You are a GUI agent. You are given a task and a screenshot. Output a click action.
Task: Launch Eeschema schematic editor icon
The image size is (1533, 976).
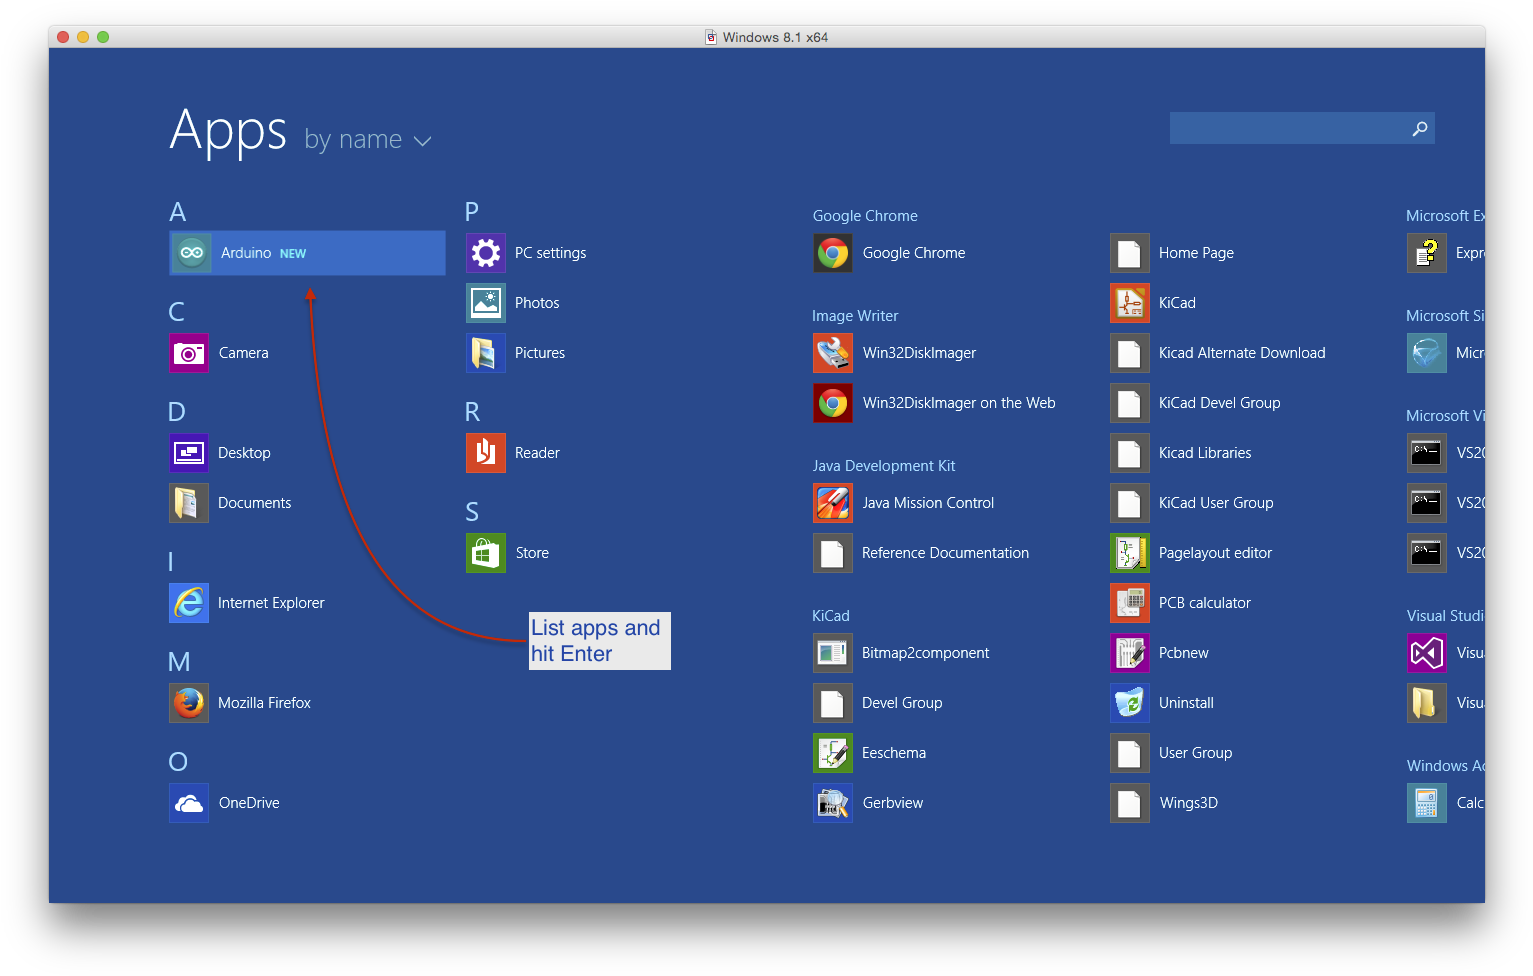click(833, 753)
